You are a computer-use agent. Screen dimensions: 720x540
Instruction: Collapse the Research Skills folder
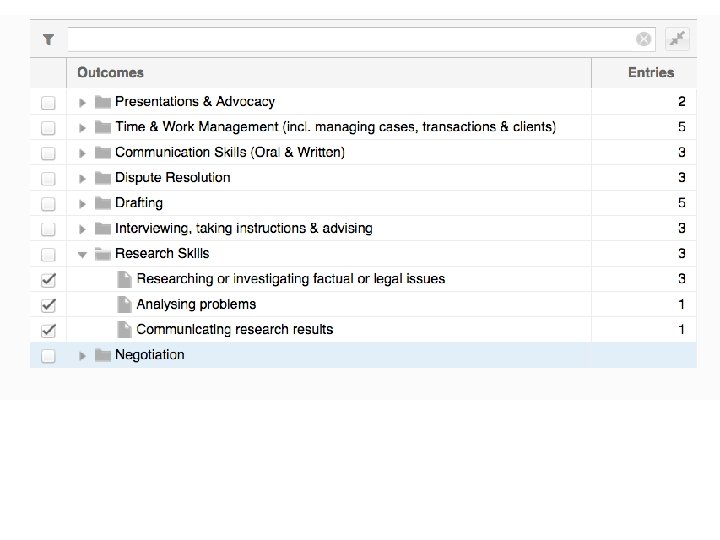(x=83, y=254)
